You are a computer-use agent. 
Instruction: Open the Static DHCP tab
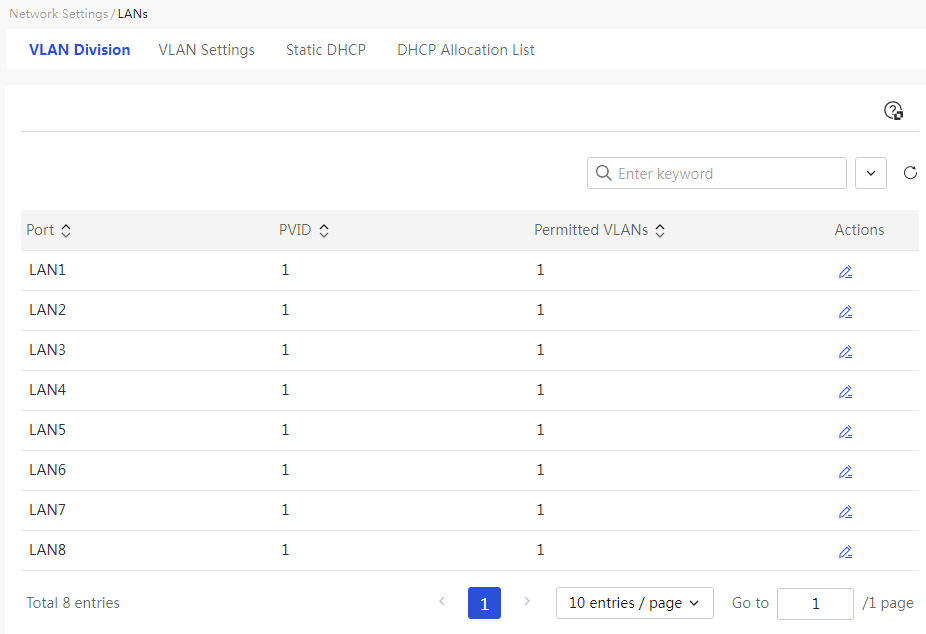325,50
